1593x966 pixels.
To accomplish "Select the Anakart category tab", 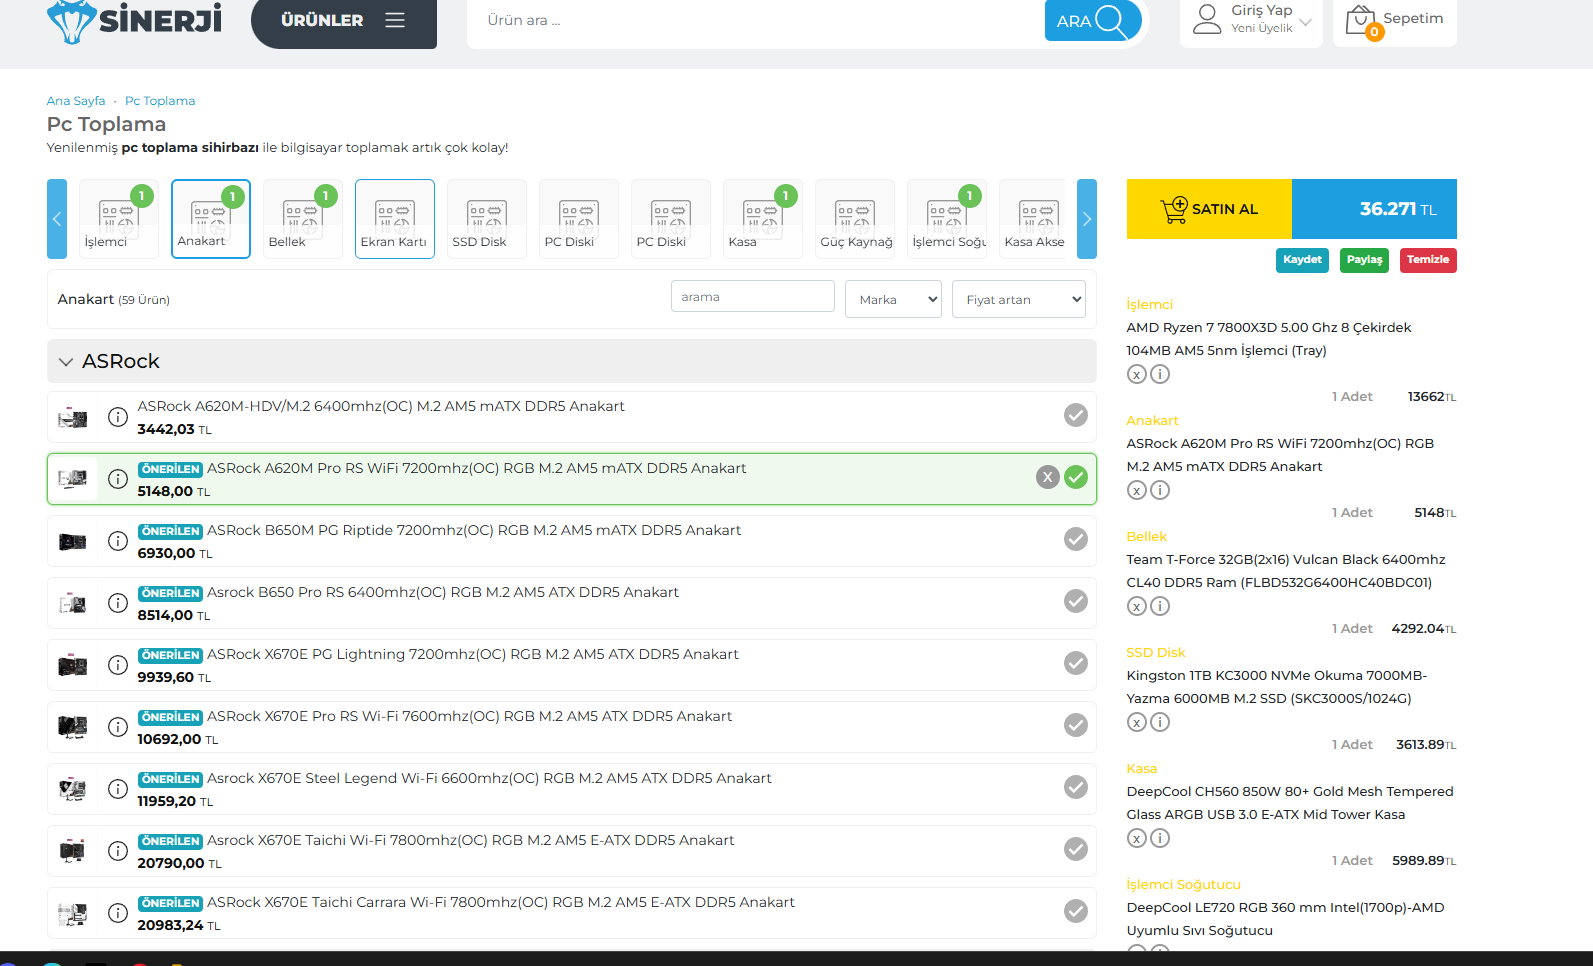I will pyautogui.click(x=211, y=219).
